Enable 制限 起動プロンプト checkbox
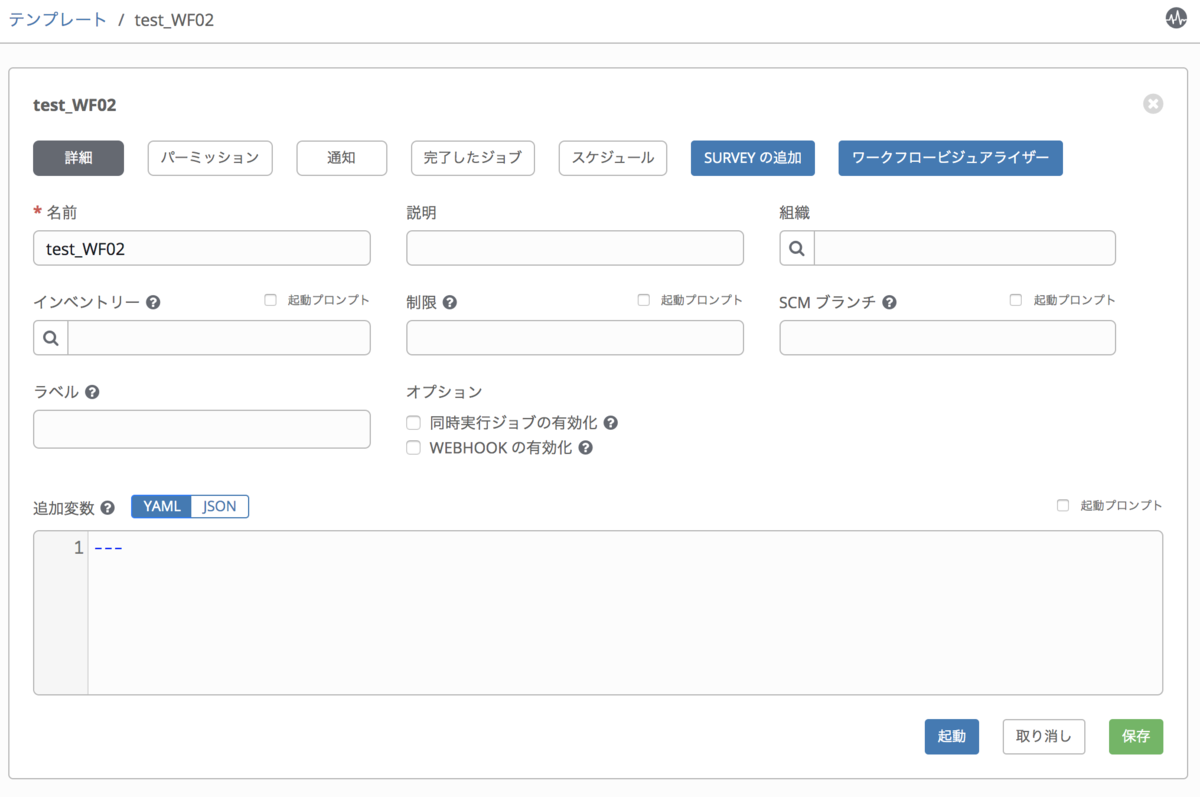 (x=643, y=300)
